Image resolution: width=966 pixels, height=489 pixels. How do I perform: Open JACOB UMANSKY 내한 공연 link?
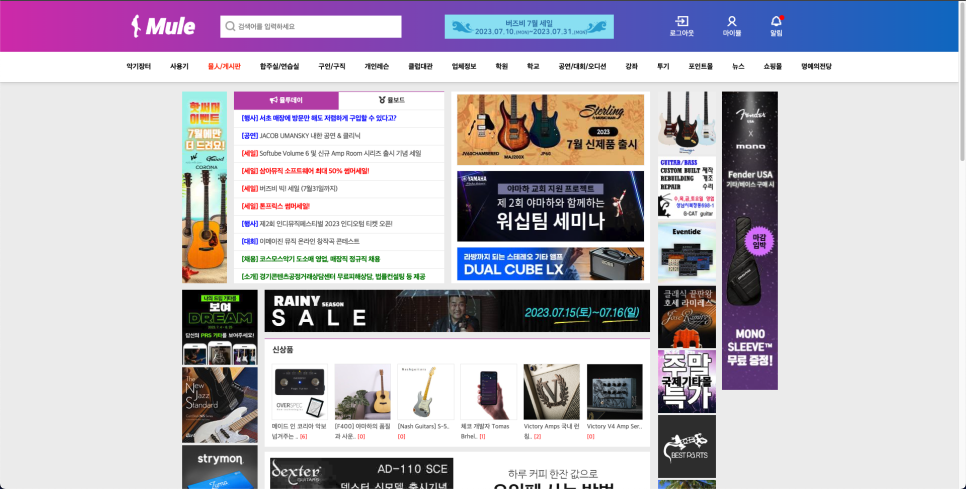point(301,135)
